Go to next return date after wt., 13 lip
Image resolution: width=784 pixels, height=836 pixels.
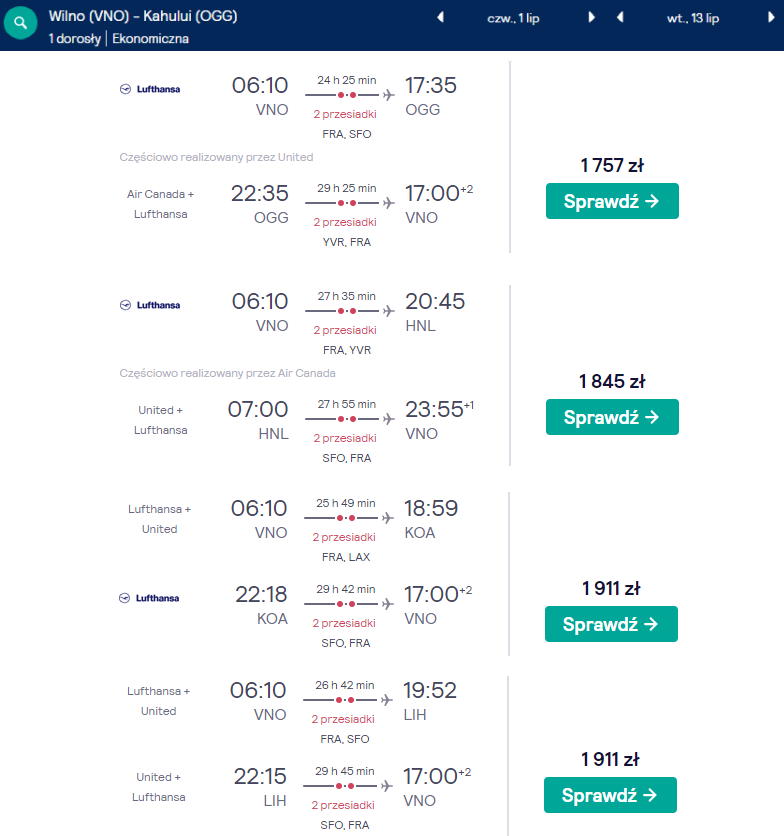(771, 18)
